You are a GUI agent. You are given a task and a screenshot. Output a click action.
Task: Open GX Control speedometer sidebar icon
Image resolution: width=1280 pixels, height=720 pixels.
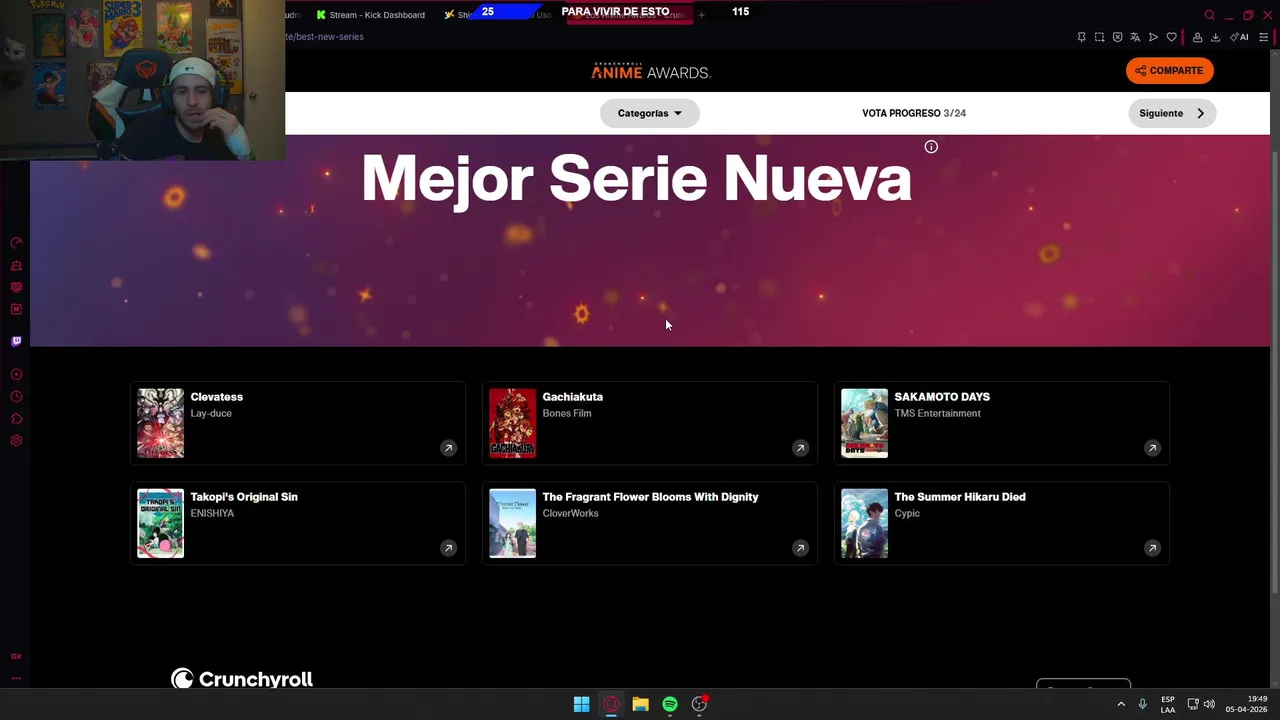click(x=16, y=243)
